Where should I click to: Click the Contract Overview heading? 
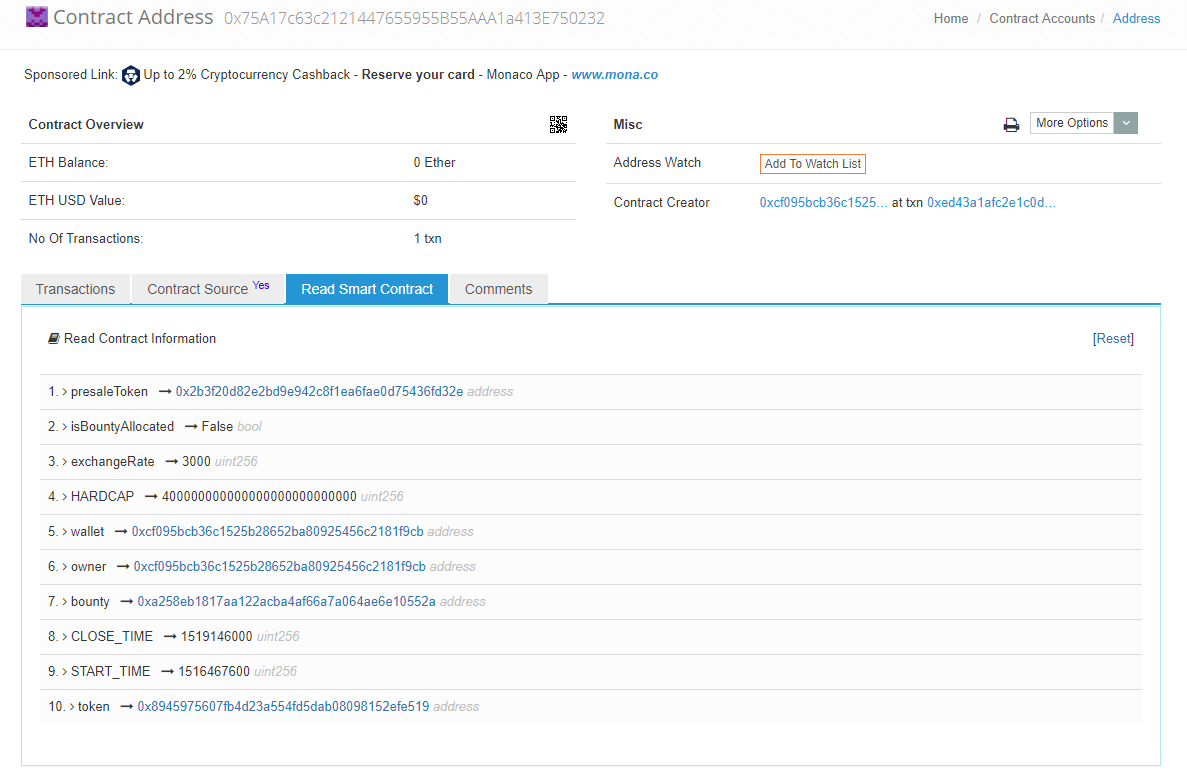[x=86, y=125]
